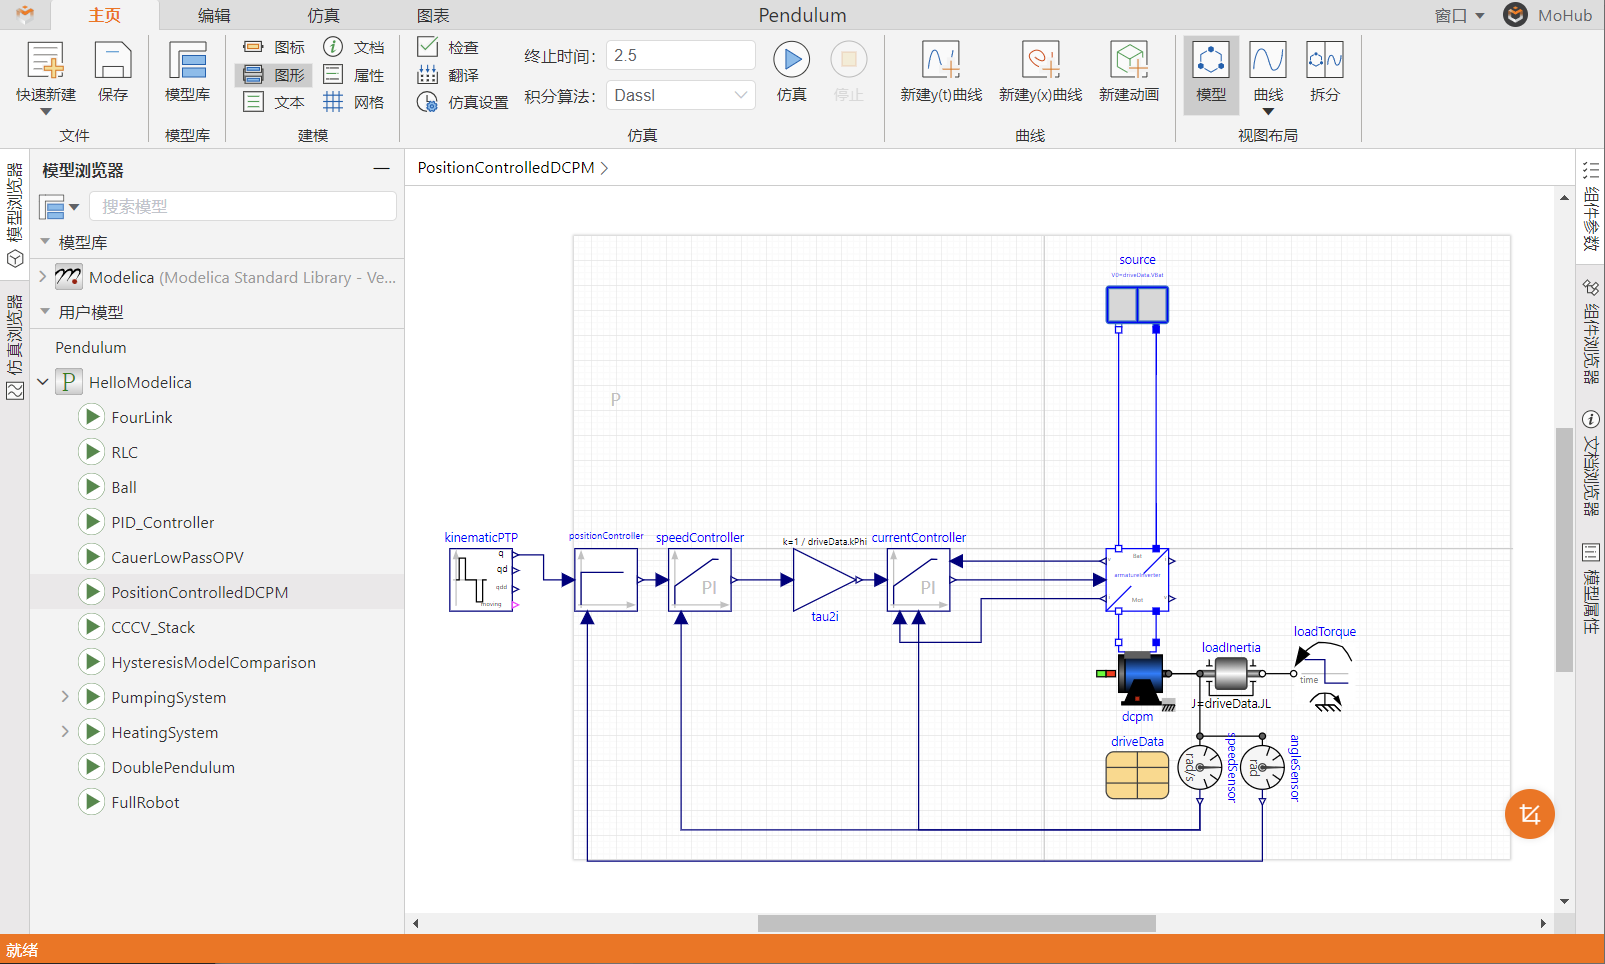
Task: Open simulation settings (仿真设置)
Action: point(463,102)
